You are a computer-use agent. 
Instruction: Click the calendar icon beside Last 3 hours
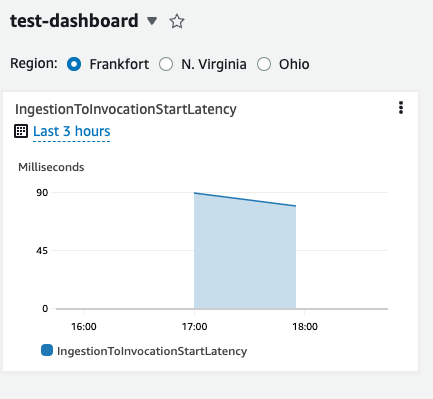(21, 131)
